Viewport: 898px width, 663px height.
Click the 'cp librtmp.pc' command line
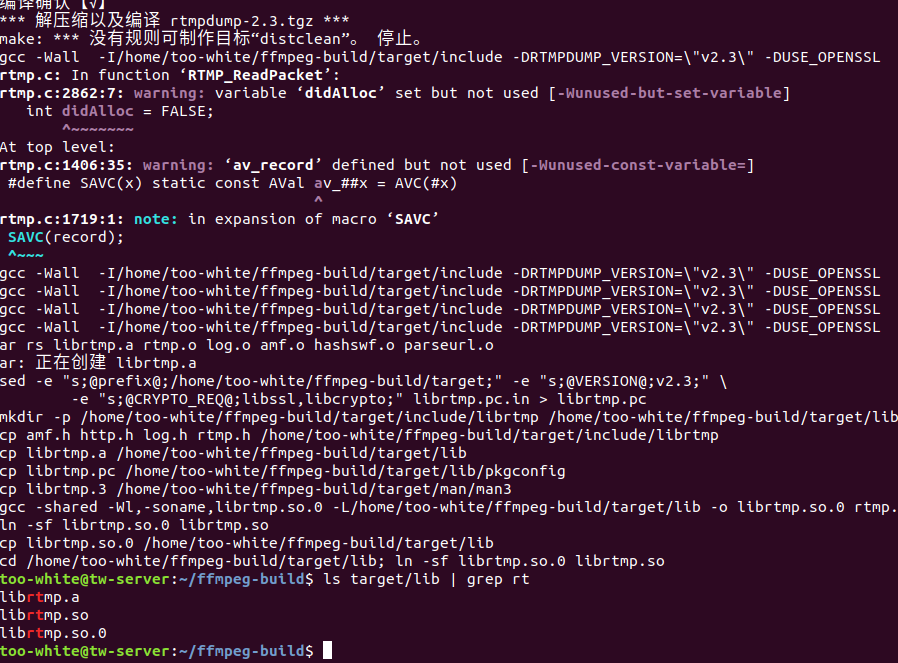[283, 471]
